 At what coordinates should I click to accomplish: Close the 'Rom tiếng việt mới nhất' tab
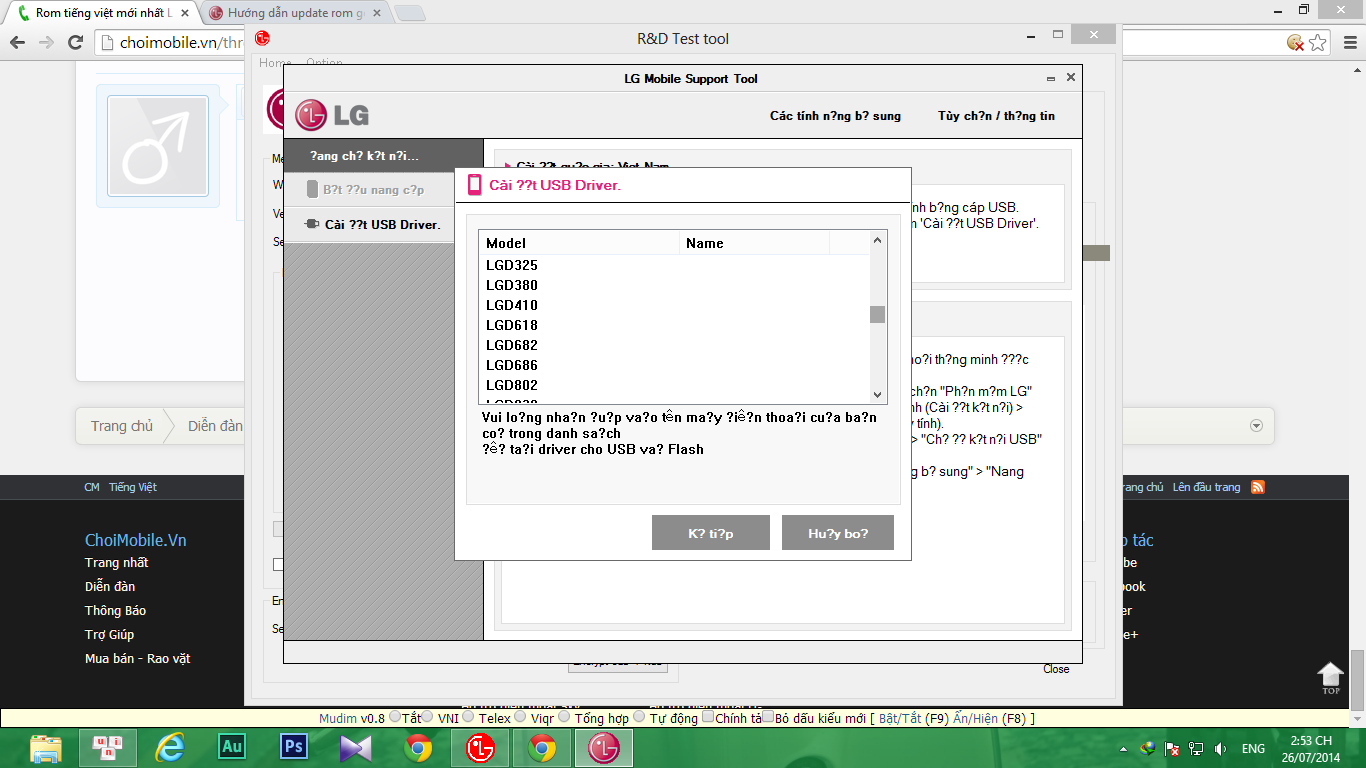pyautogui.click(x=184, y=13)
